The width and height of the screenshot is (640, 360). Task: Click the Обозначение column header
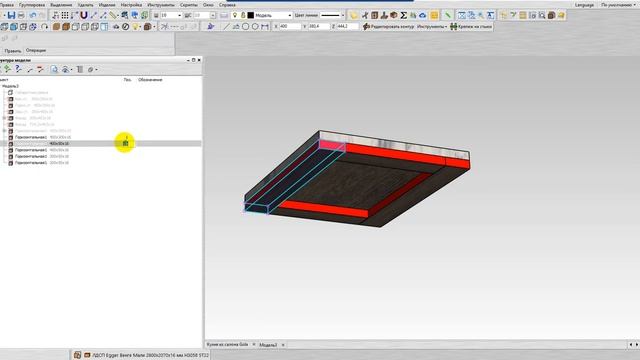coord(150,80)
